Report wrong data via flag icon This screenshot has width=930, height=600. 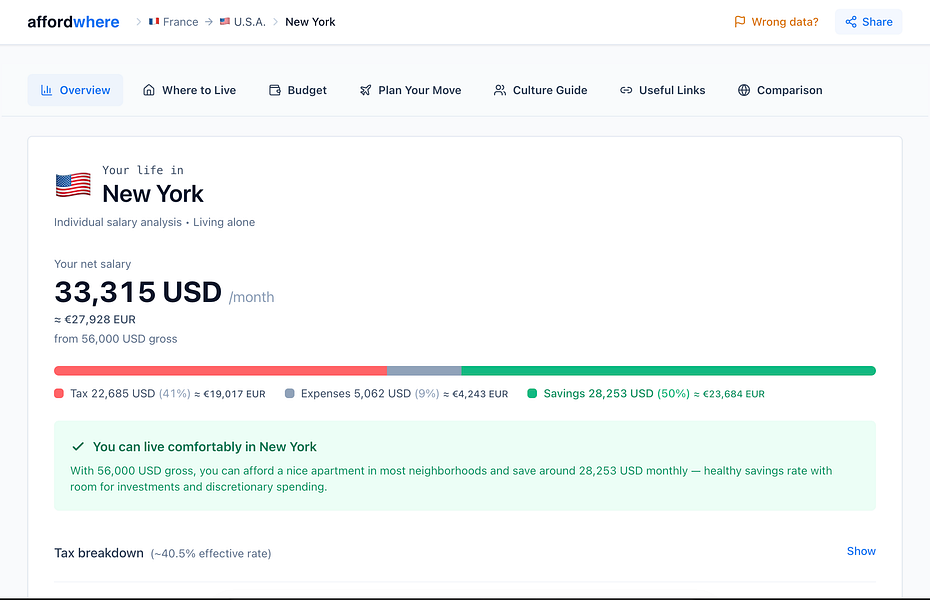(x=740, y=22)
